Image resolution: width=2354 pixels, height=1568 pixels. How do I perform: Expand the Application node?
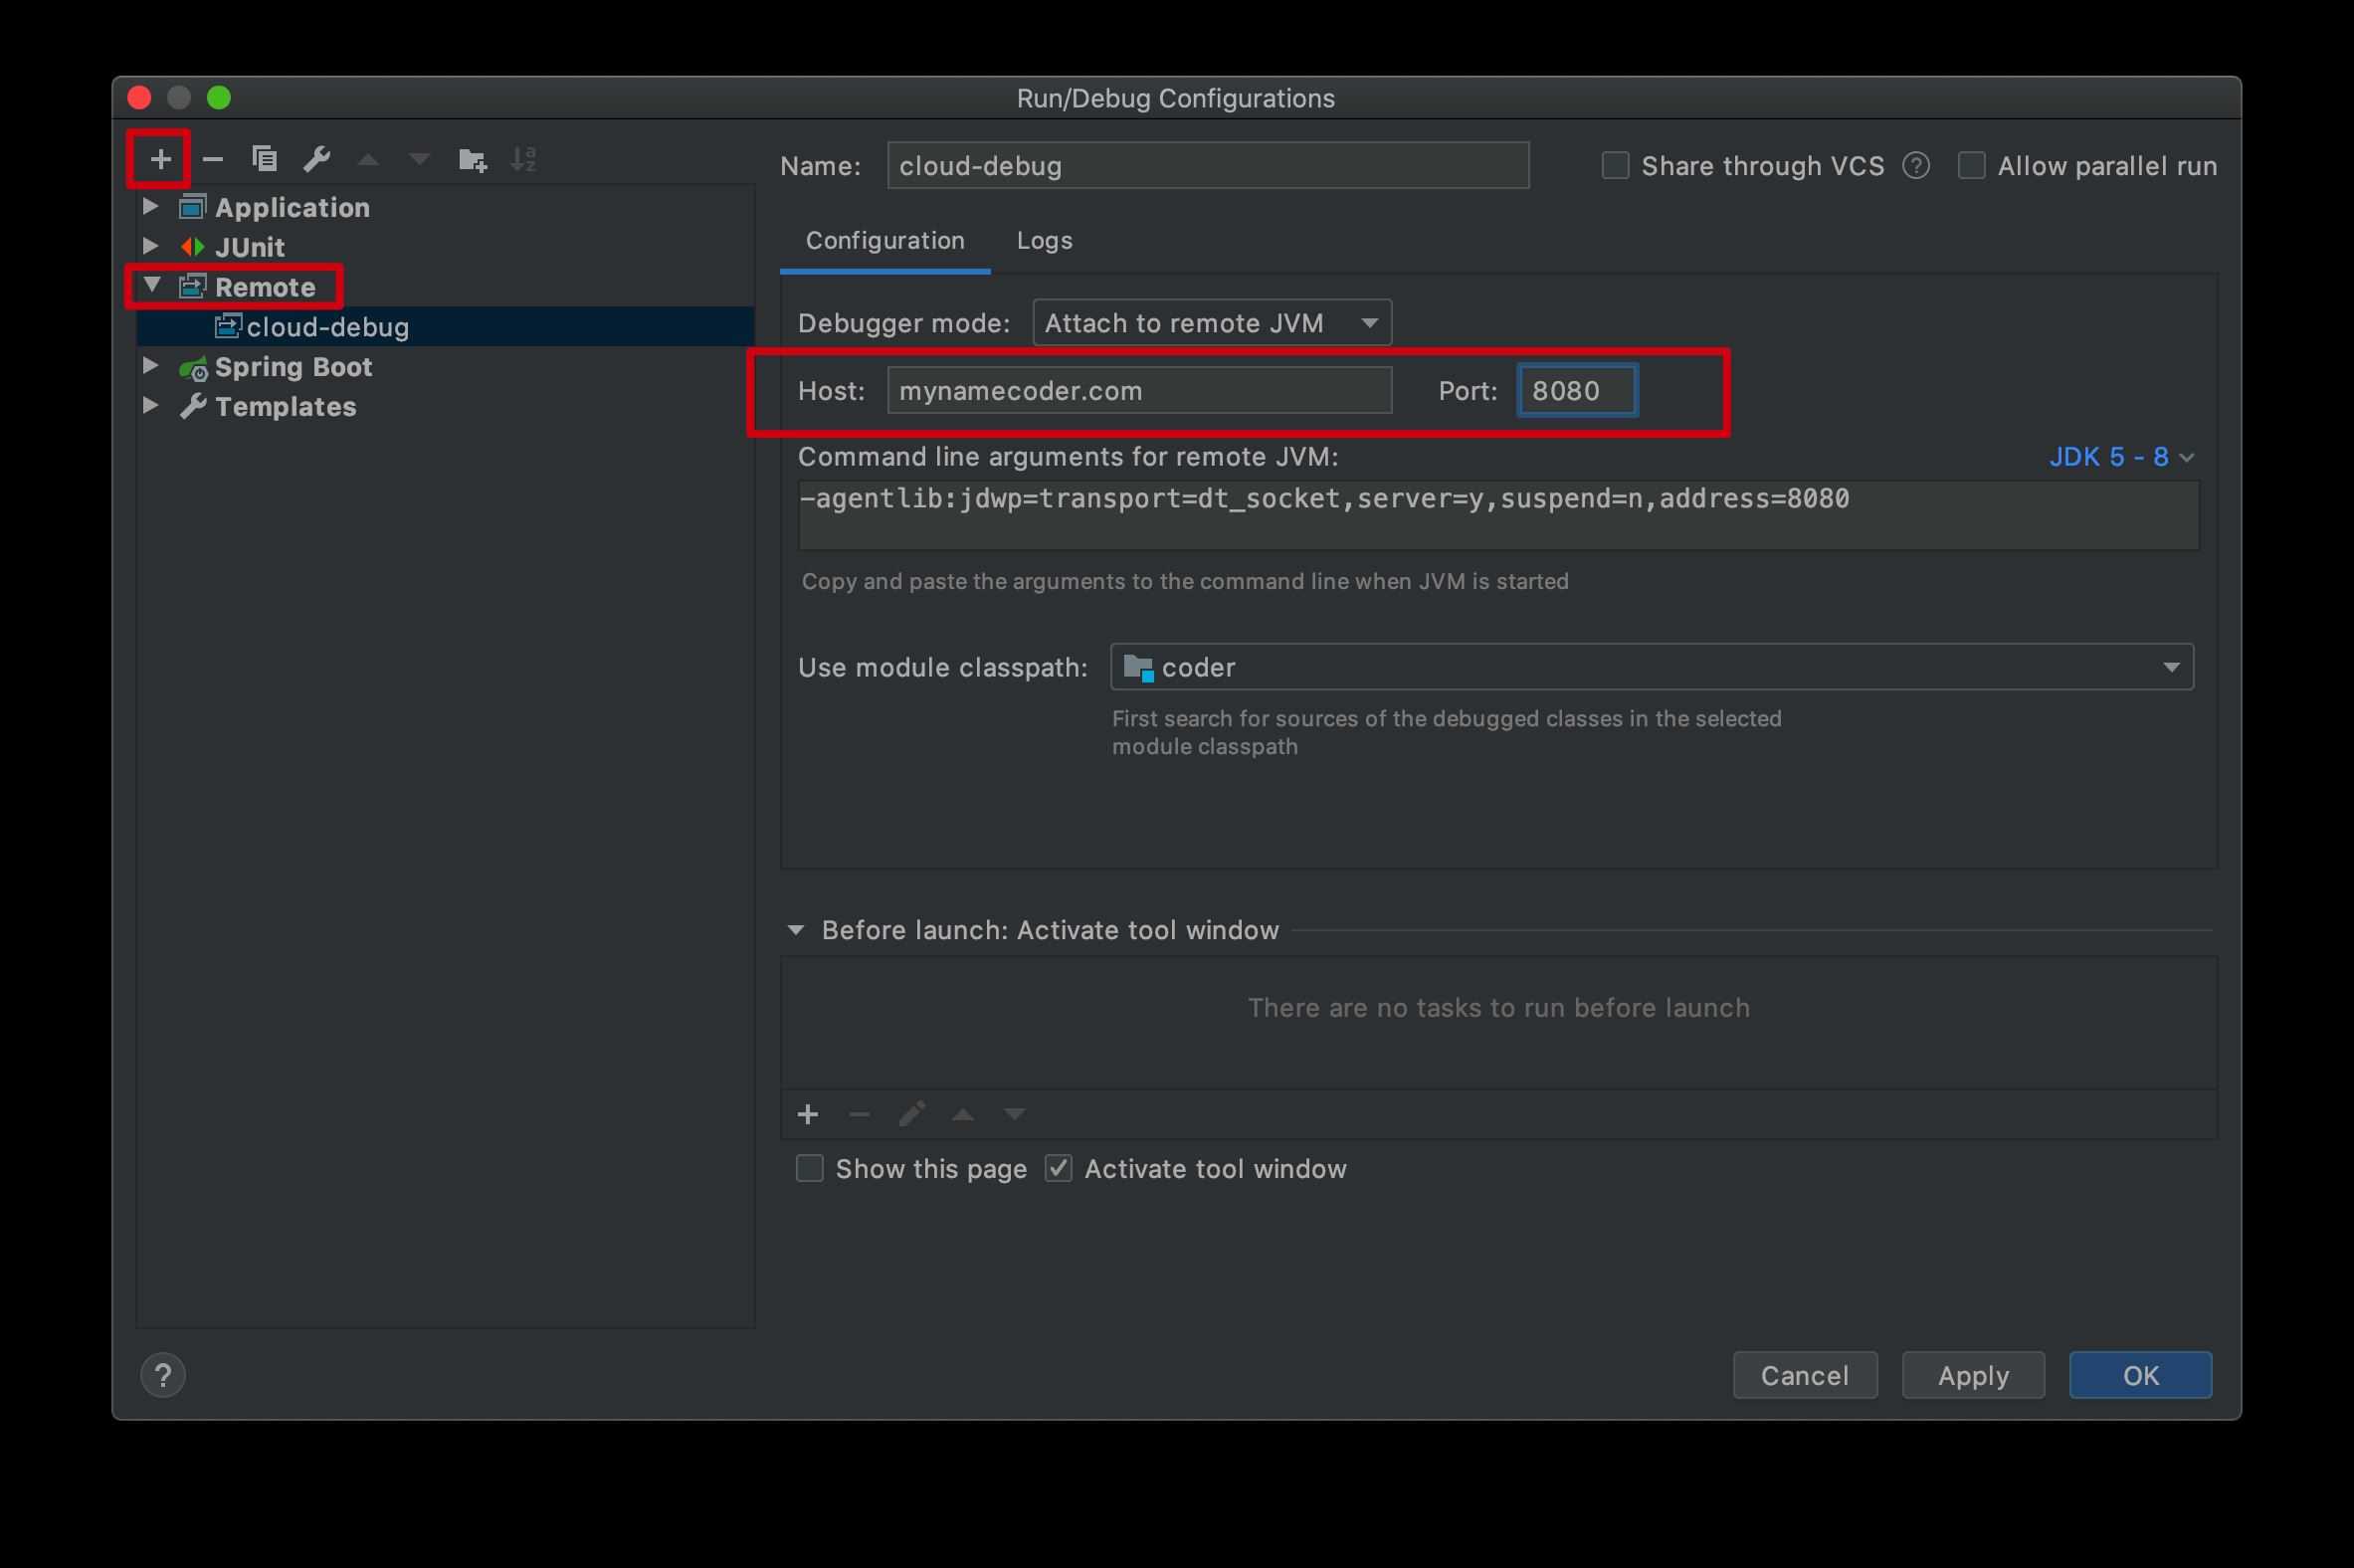[x=151, y=206]
